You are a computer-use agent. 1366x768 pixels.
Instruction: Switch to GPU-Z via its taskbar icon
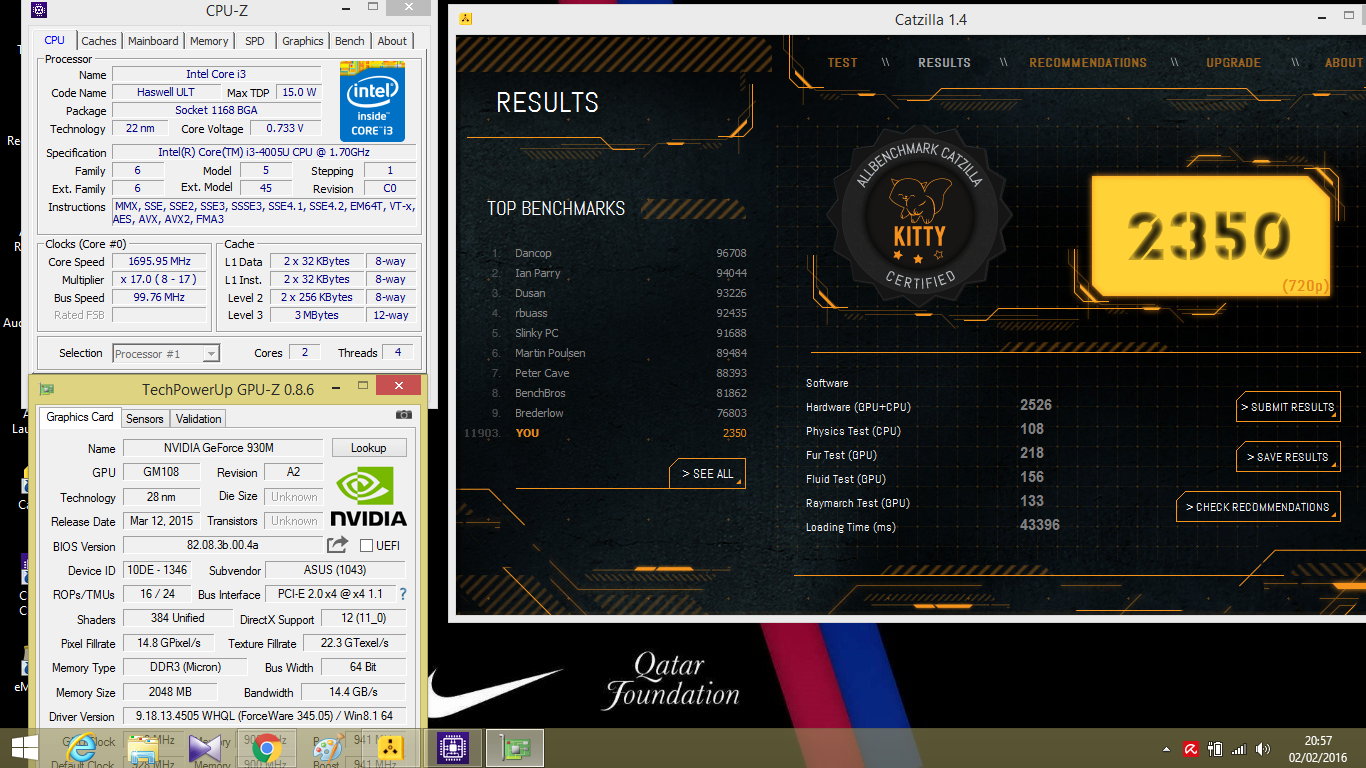pos(515,748)
